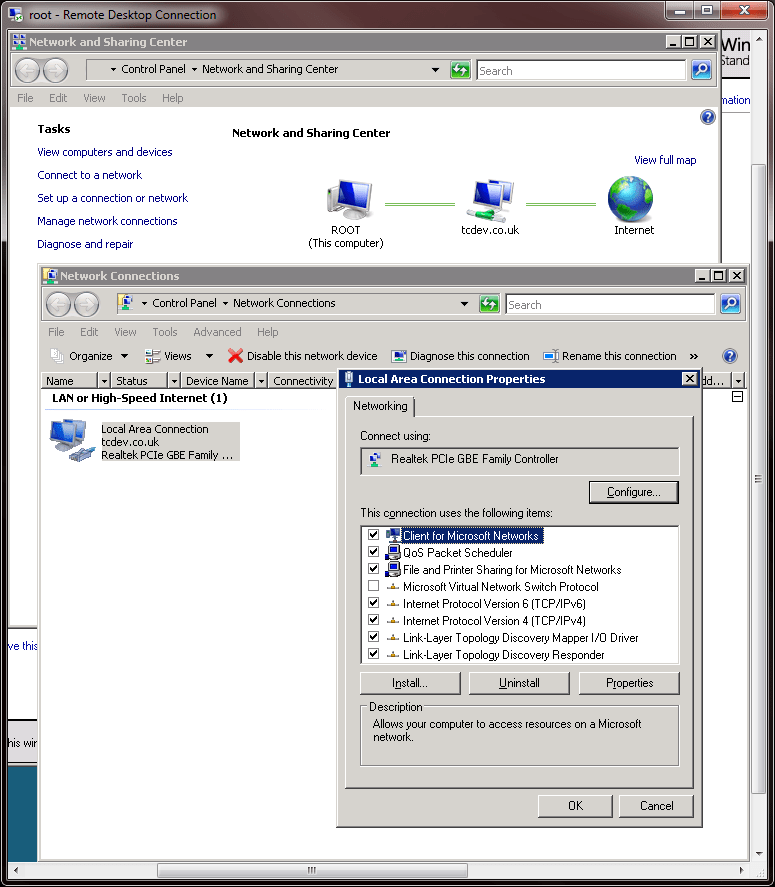
Task: Click help icon in Network and Sharing Center
Action: coord(707,117)
